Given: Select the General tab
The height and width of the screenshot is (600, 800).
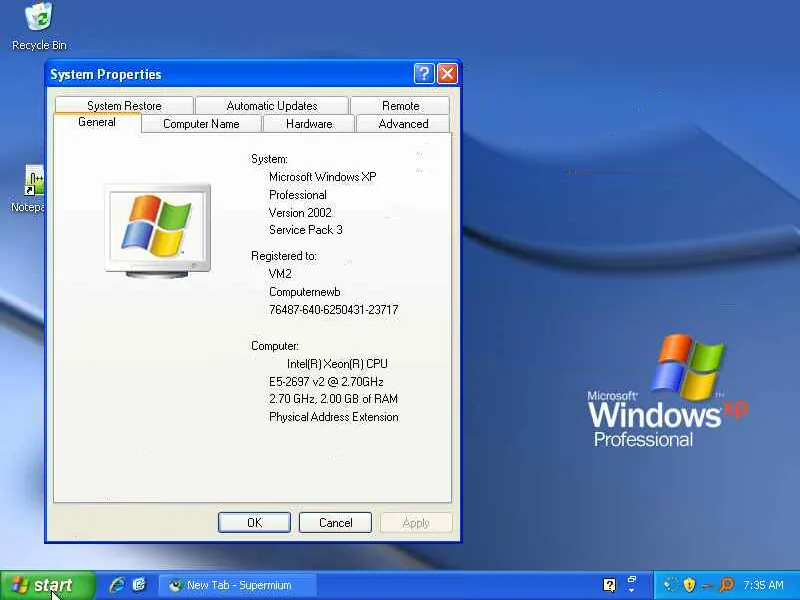Looking at the screenshot, I should click(97, 122).
